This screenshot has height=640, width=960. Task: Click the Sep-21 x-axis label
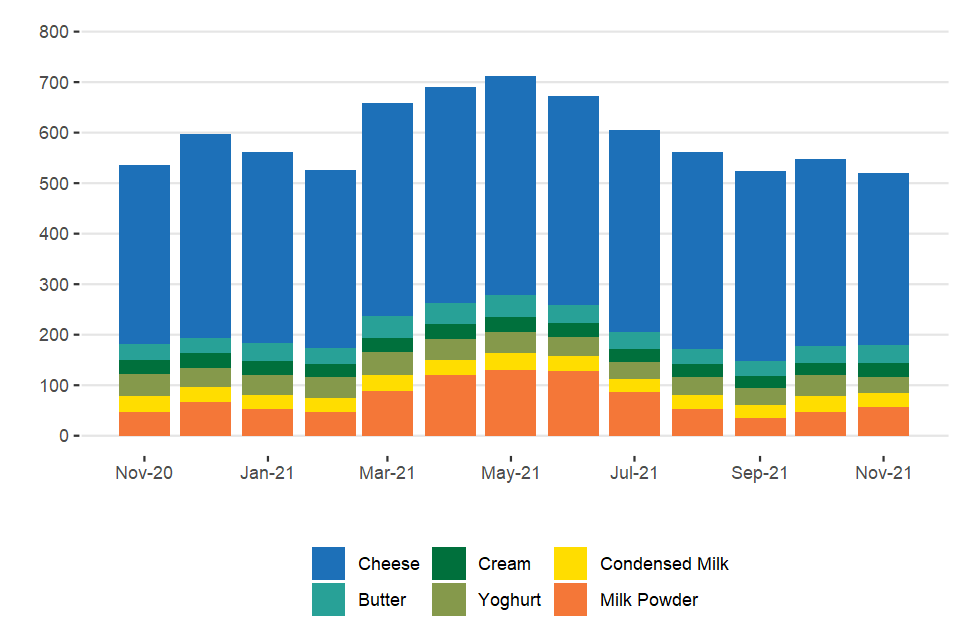click(x=759, y=473)
